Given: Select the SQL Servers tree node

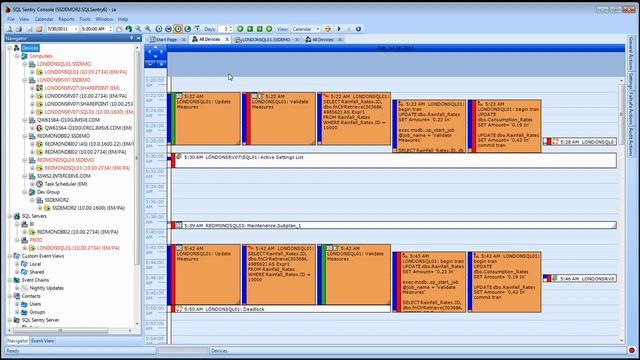Looking at the screenshot, I should tap(34, 216).
